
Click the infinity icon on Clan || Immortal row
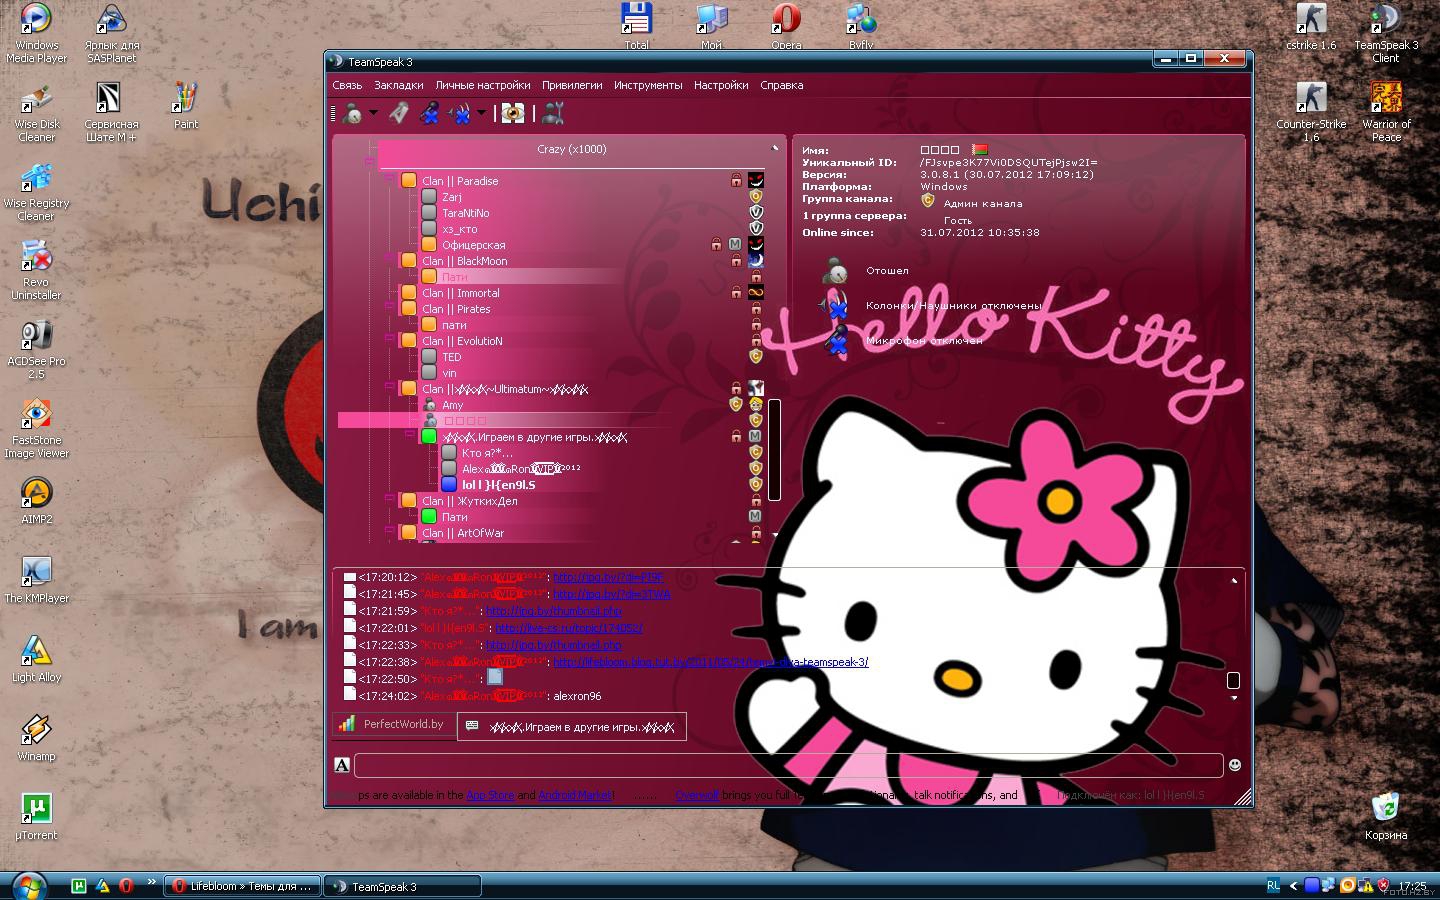[756, 293]
